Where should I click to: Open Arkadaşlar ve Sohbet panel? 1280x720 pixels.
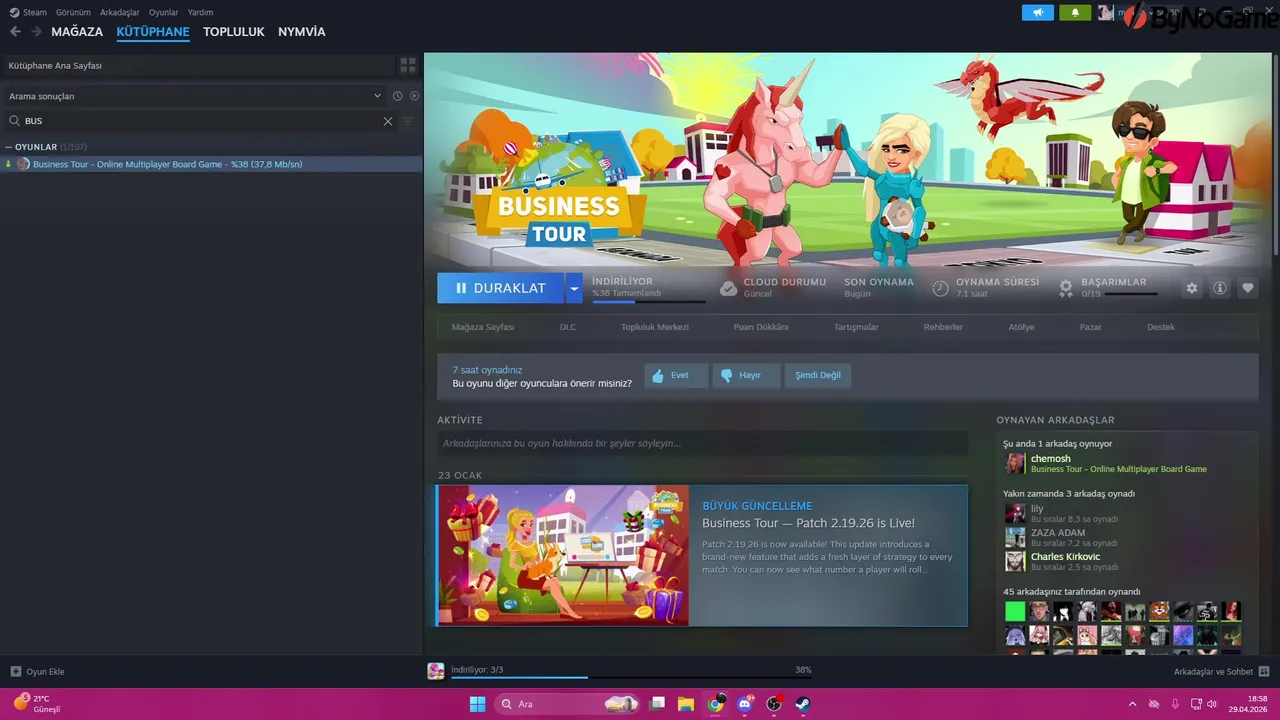(x=1221, y=672)
